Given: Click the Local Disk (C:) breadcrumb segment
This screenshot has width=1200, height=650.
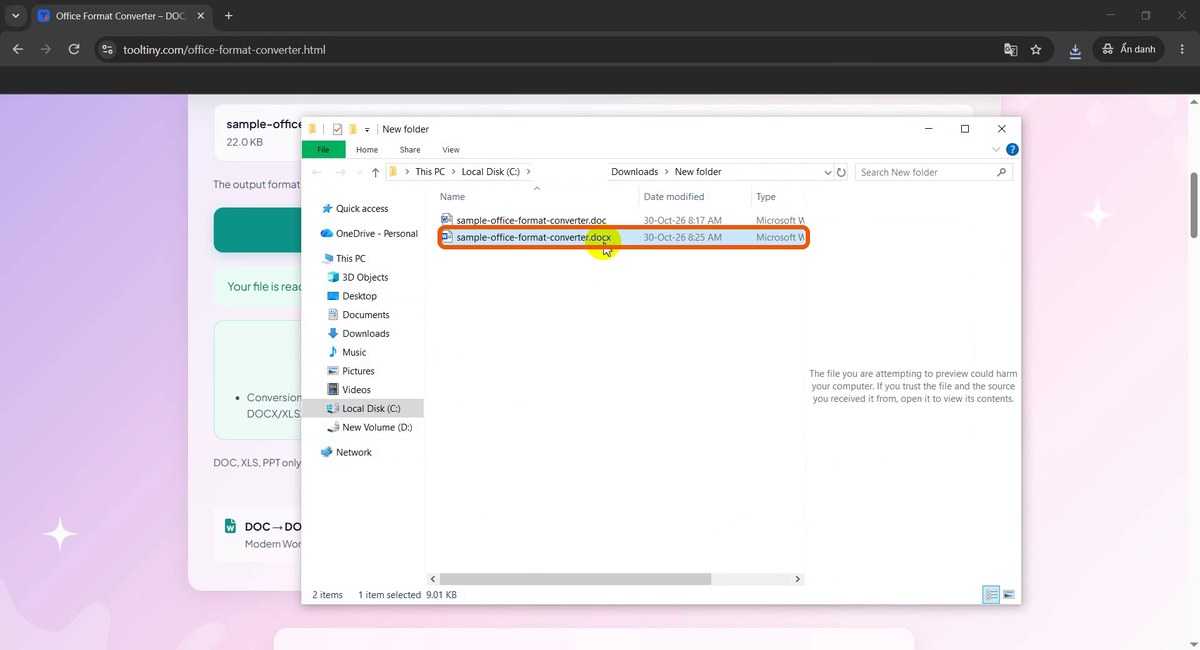Looking at the screenshot, I should tap(490, 172).
